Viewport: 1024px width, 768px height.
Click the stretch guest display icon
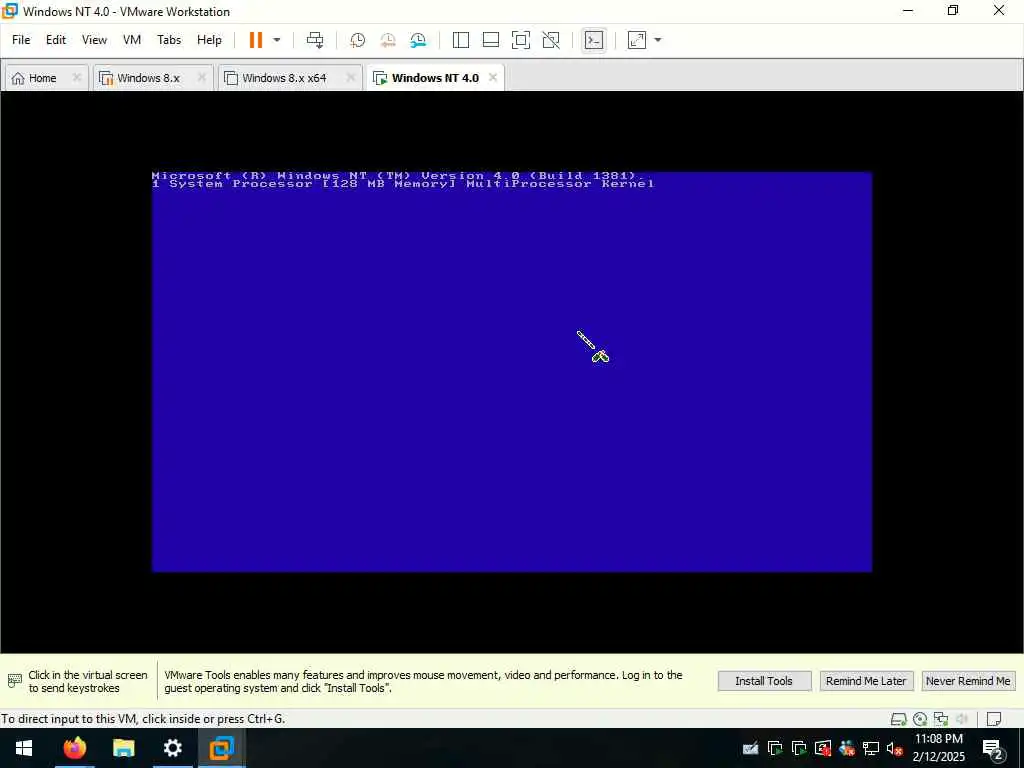[x=637, y=40]
